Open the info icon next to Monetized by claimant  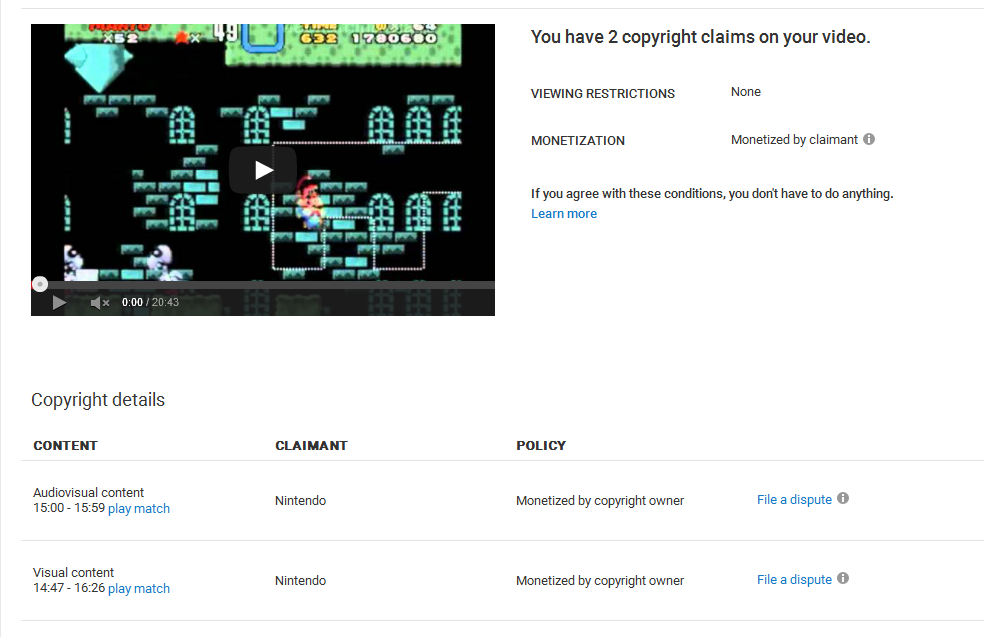[x=868, y=139]
